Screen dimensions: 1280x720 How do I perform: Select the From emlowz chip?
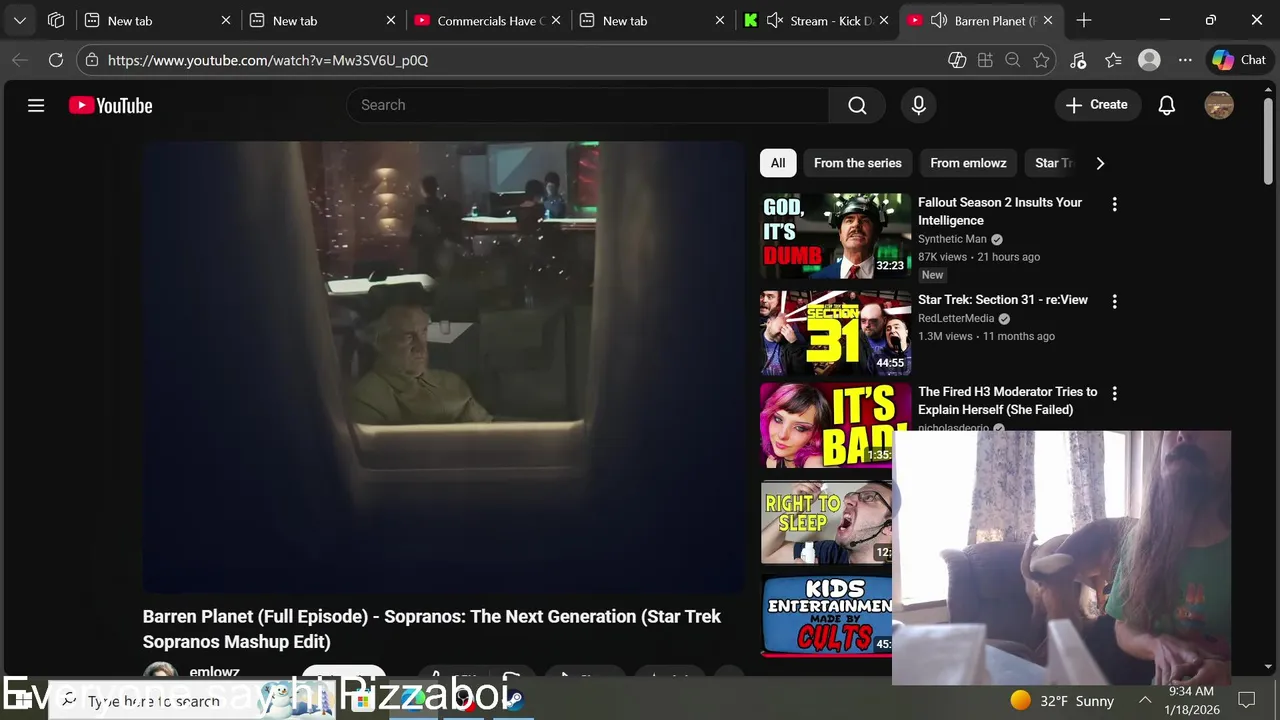point(968,163)
